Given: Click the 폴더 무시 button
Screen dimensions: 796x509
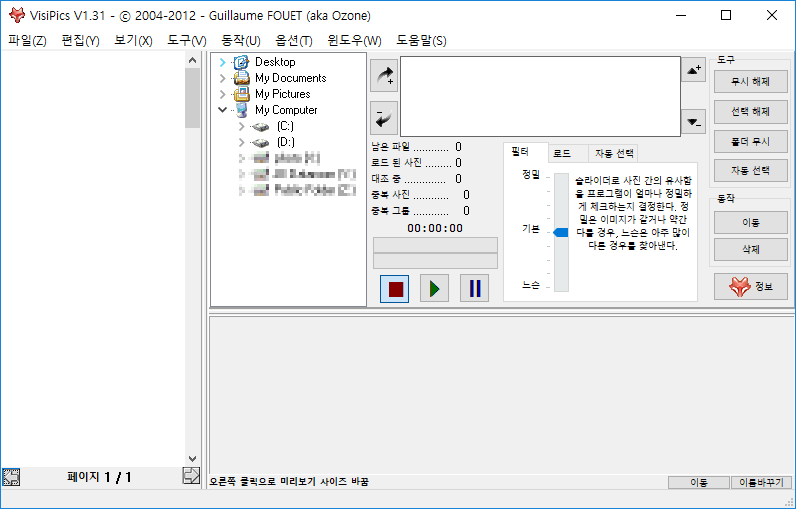Looking at the screenshot, I should coord(750,142).
